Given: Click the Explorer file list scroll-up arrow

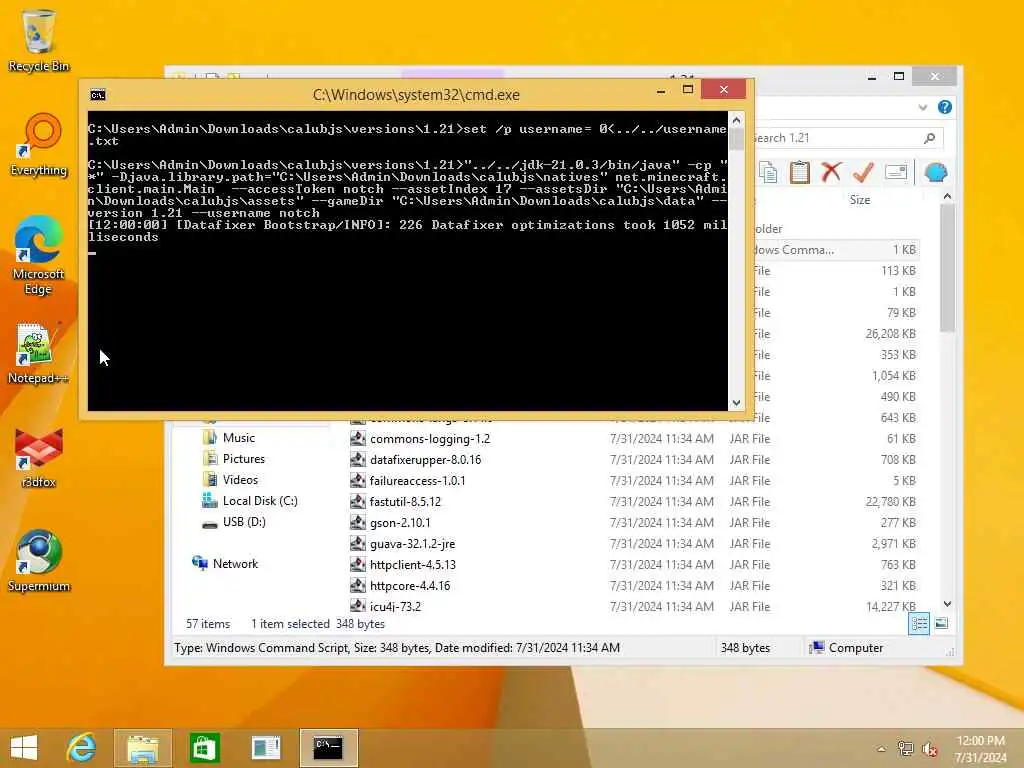Looking at the screenshot, I should coord(948,196).
